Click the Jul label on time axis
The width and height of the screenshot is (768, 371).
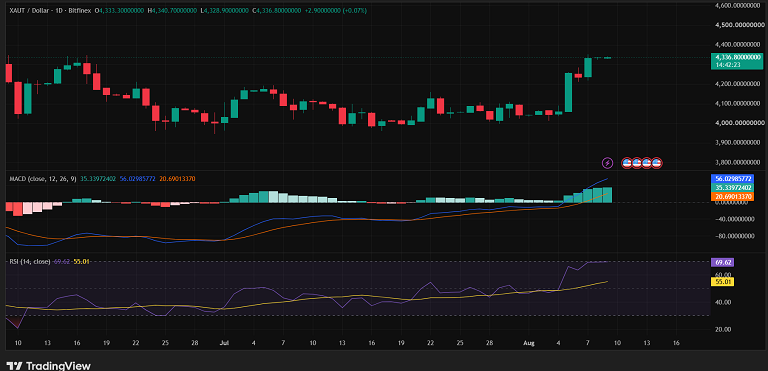pos(225,343)
